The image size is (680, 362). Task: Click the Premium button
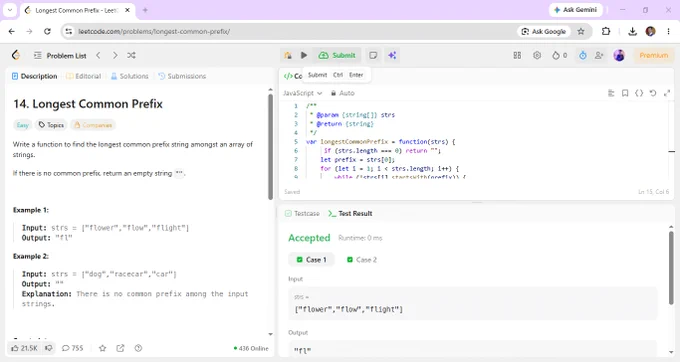tap(653, 55)
